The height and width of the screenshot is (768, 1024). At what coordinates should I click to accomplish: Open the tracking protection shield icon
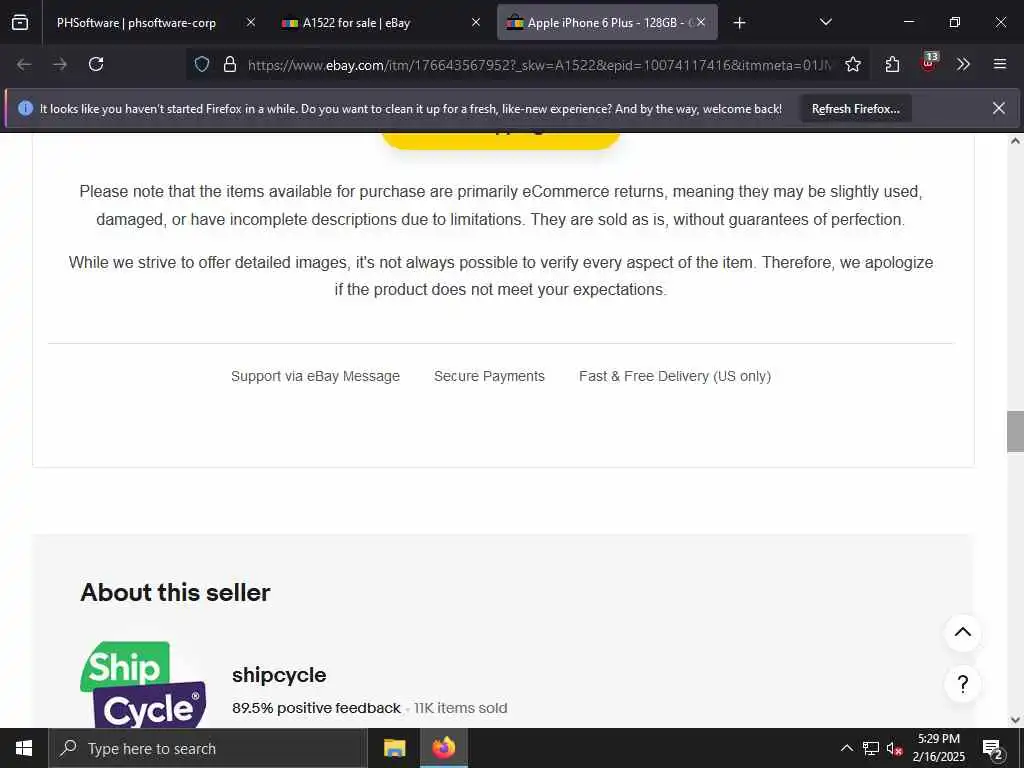(x=202, y=64)
